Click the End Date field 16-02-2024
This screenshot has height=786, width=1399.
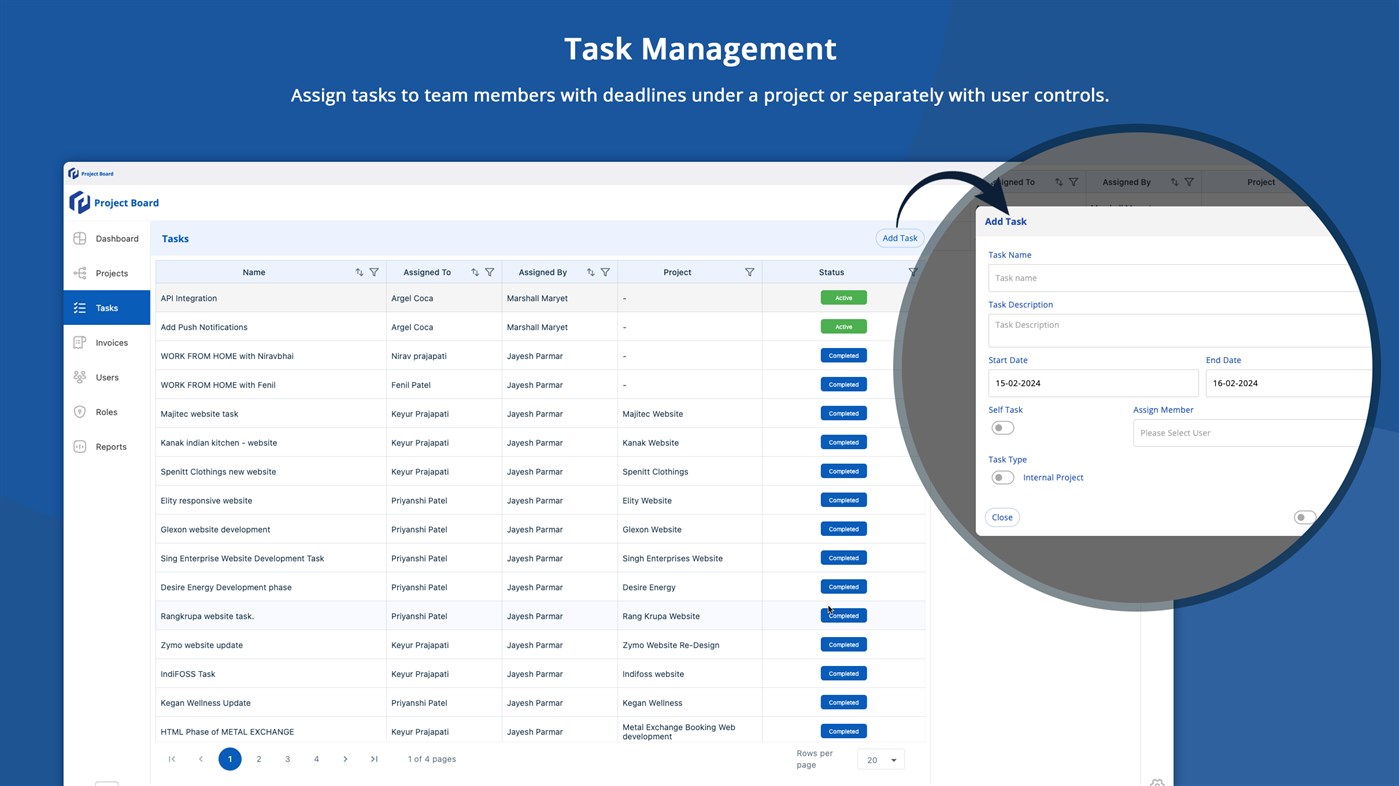coord(1289,383)
